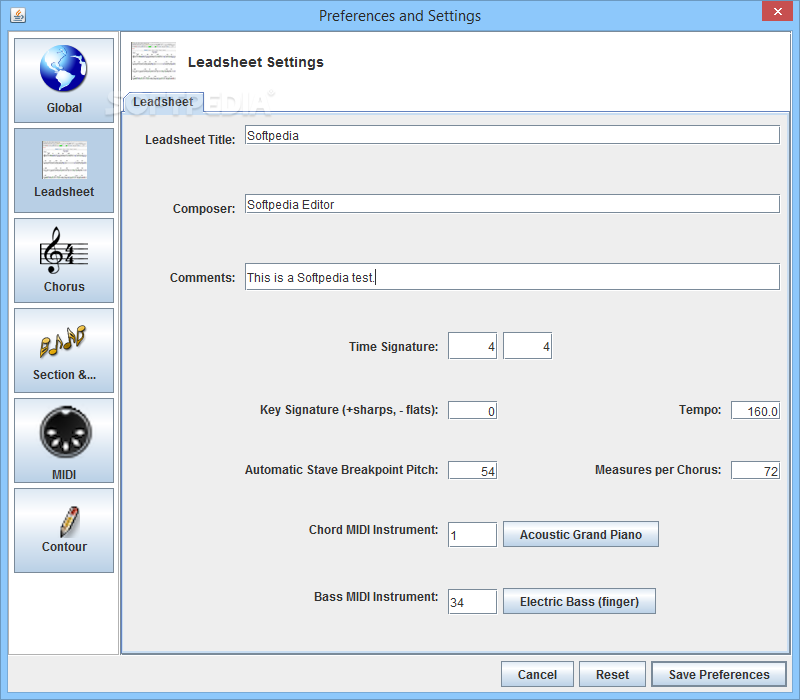Click Save Preferences button
The image size is (800, 700).
click(x=719, y=674)
